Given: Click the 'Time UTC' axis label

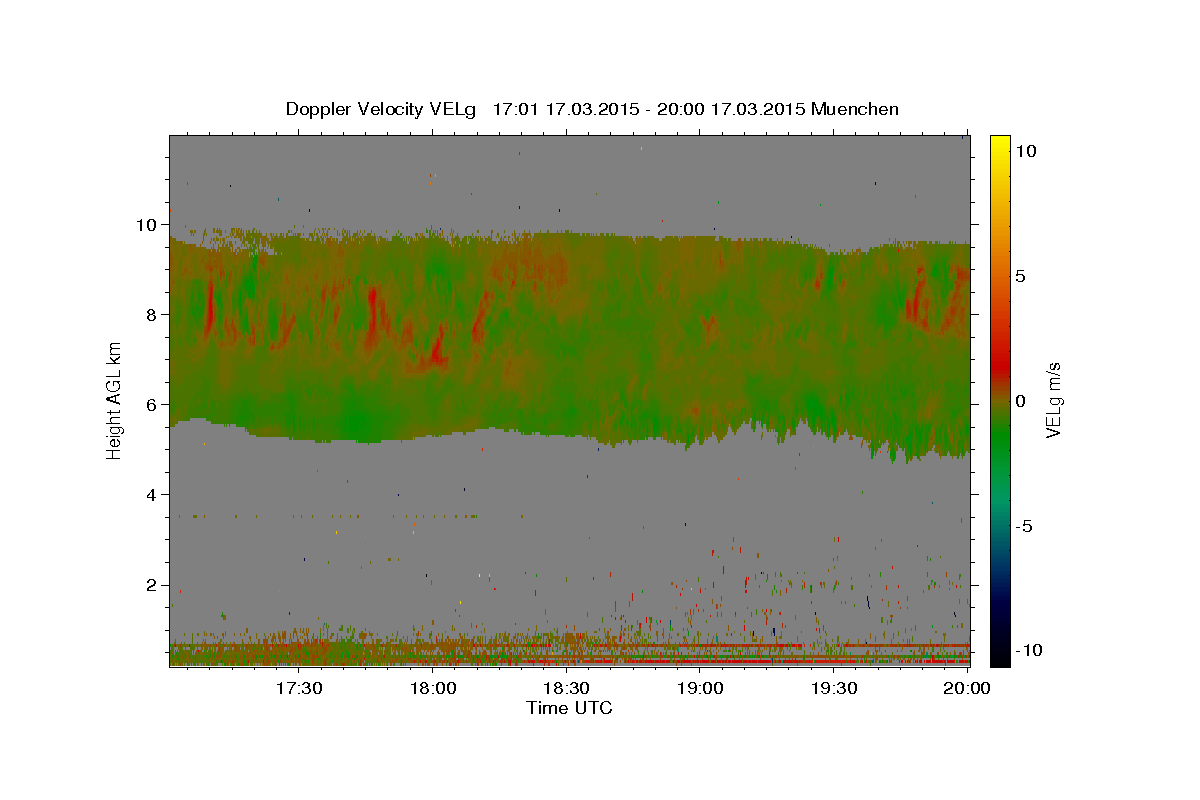Looking at the screenshot, I should click(569, 708).
